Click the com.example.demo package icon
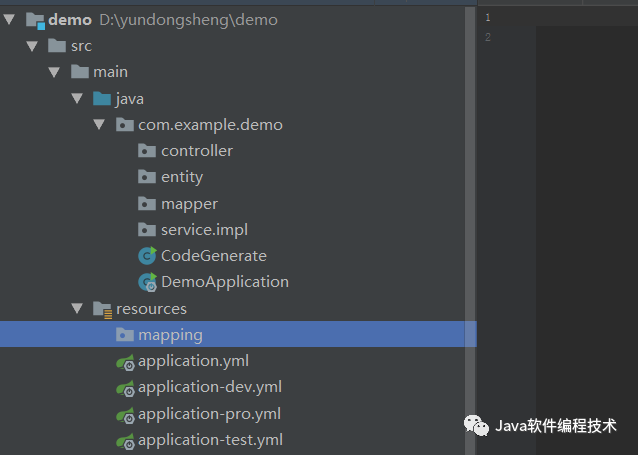Image resolution: width=638 pixels, height=455 pixels. pos(125,125)
